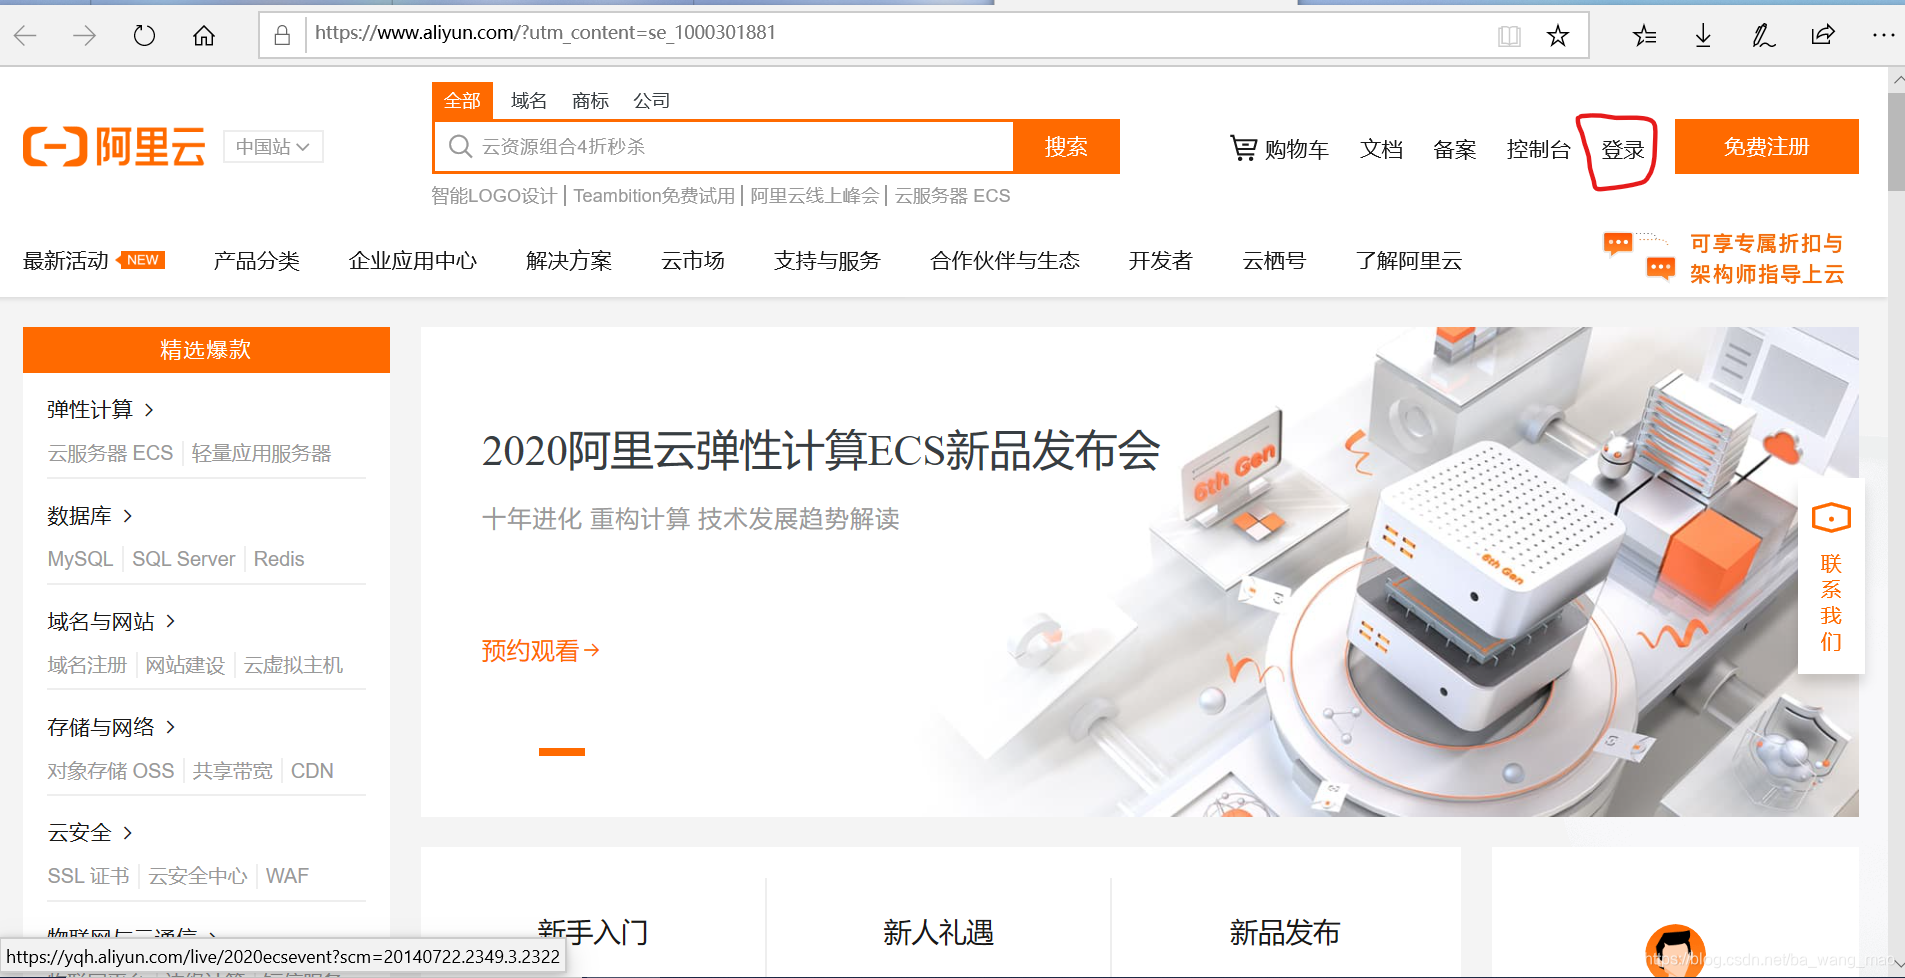Click the shopping cart icon
The image size is (1905, 978).
coord(1243,148)
